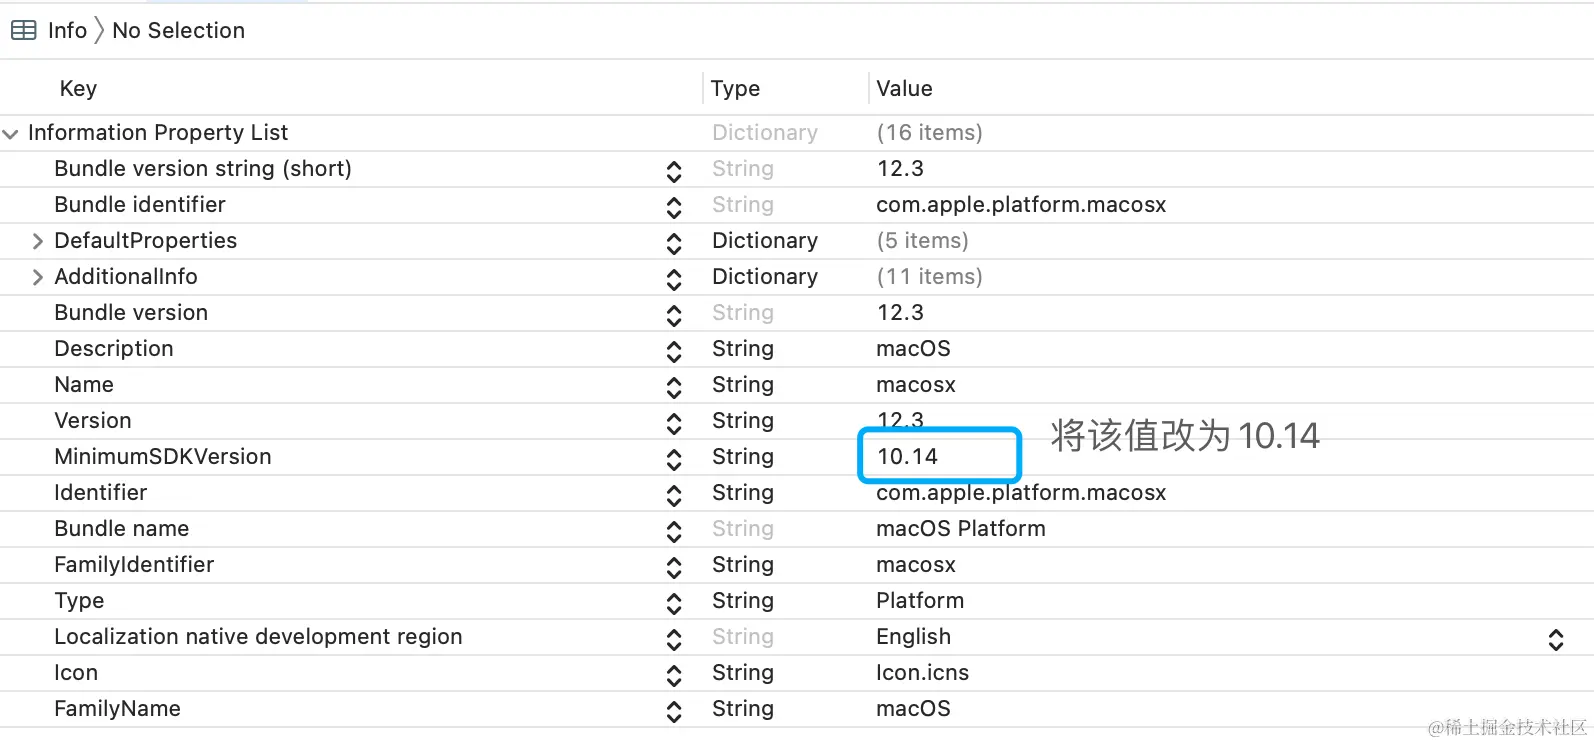Collapse the Information Property List row
This screenshot has height=744, width=1594.
(x=11, y=133)
